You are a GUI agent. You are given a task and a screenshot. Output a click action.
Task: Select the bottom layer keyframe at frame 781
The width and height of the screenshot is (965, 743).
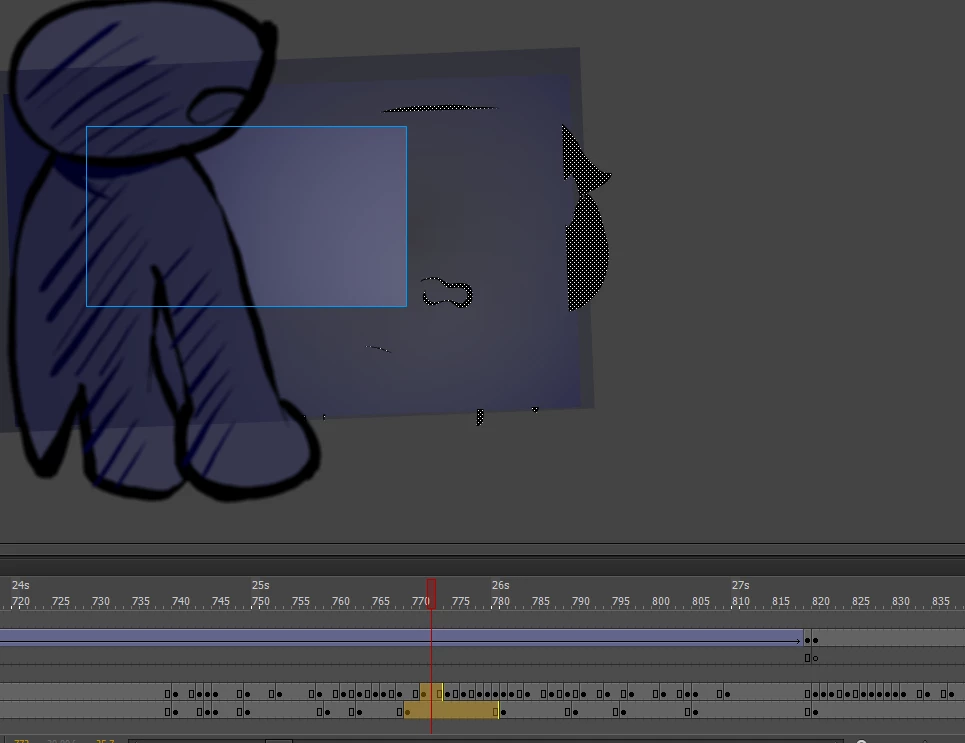[504, 712]
